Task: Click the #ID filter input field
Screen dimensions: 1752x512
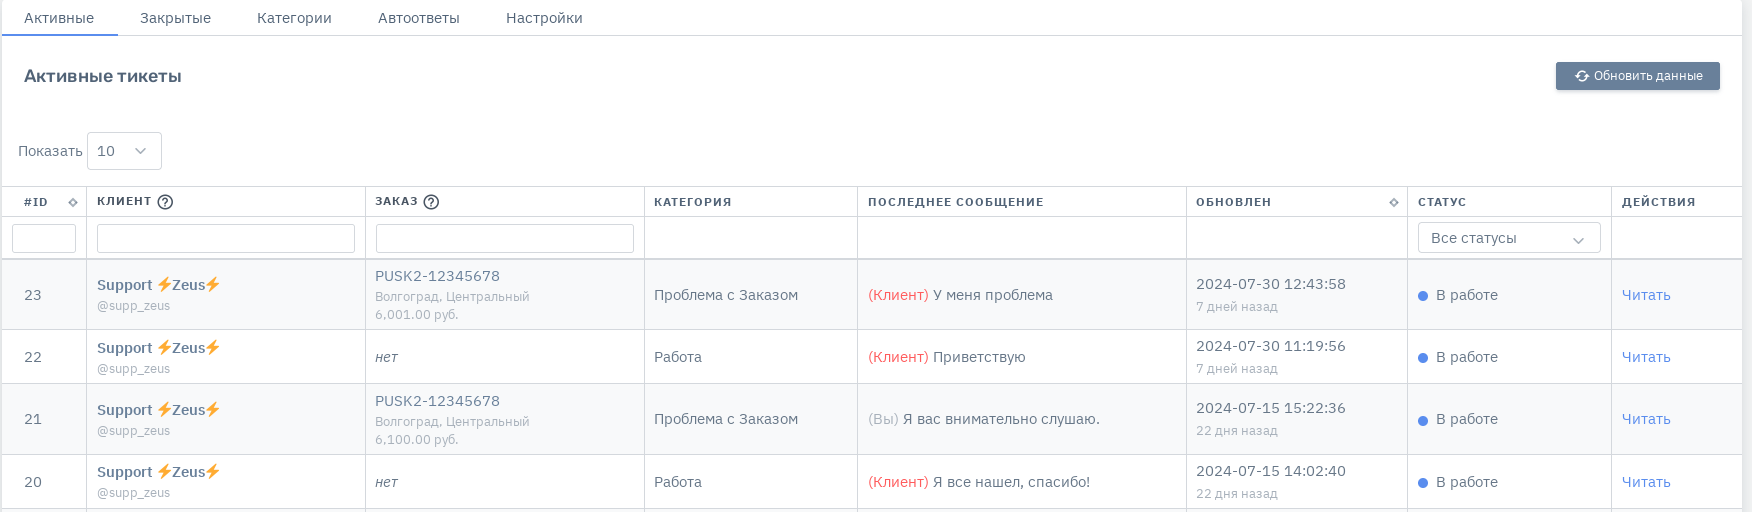Action: click(44, 238)
